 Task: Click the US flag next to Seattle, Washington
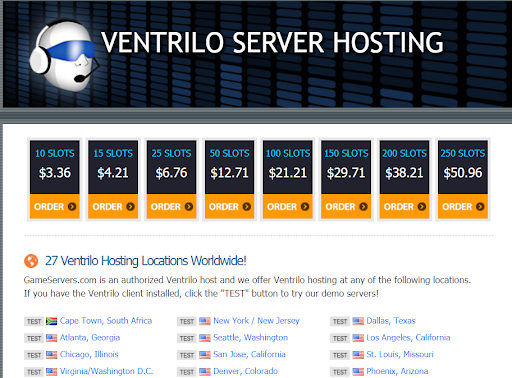coord(205,338)
